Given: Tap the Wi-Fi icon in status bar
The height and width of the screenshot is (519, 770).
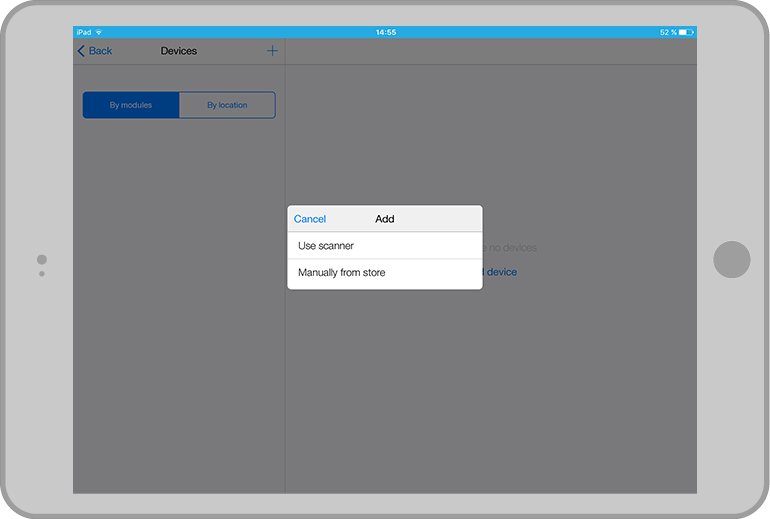Looking at the screenshot, I should [x=99, y=32].
